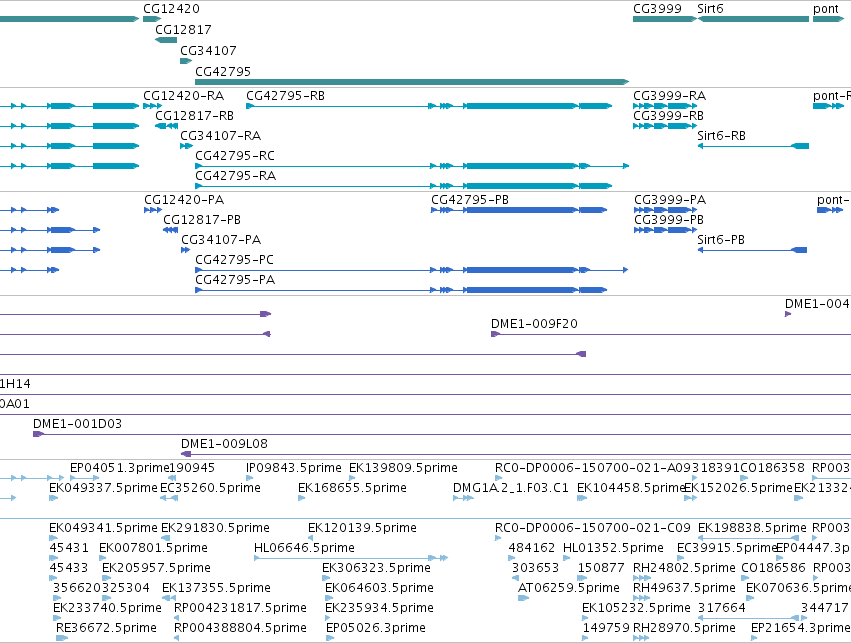The image size is (851, 643).
Task: Open transcript CG12817-RB label
Action: click(194, 116)
